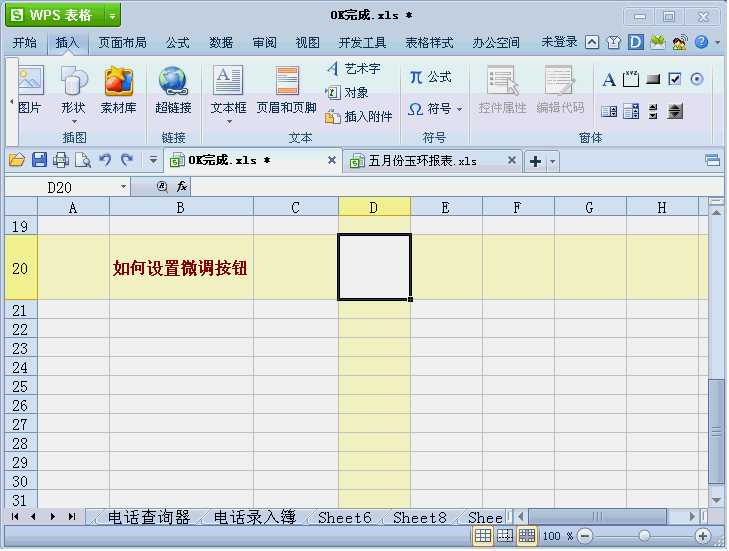Select the checkbox form control
This screenshot has height=551, width=729.
(x=675, y=79)
